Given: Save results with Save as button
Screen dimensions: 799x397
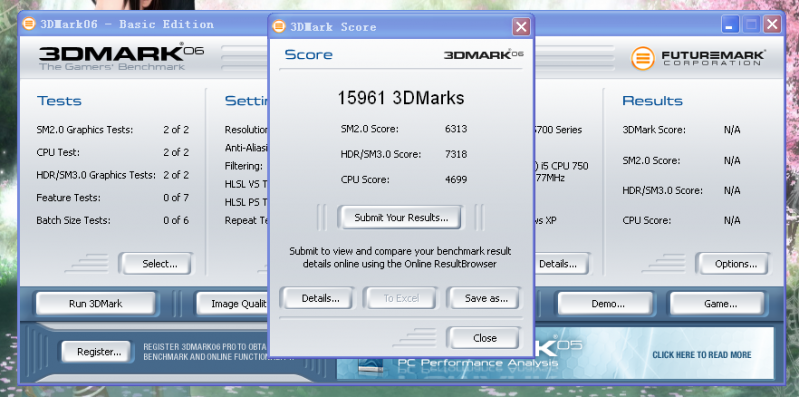Looking at the screenshot, I should pos(486,298).
